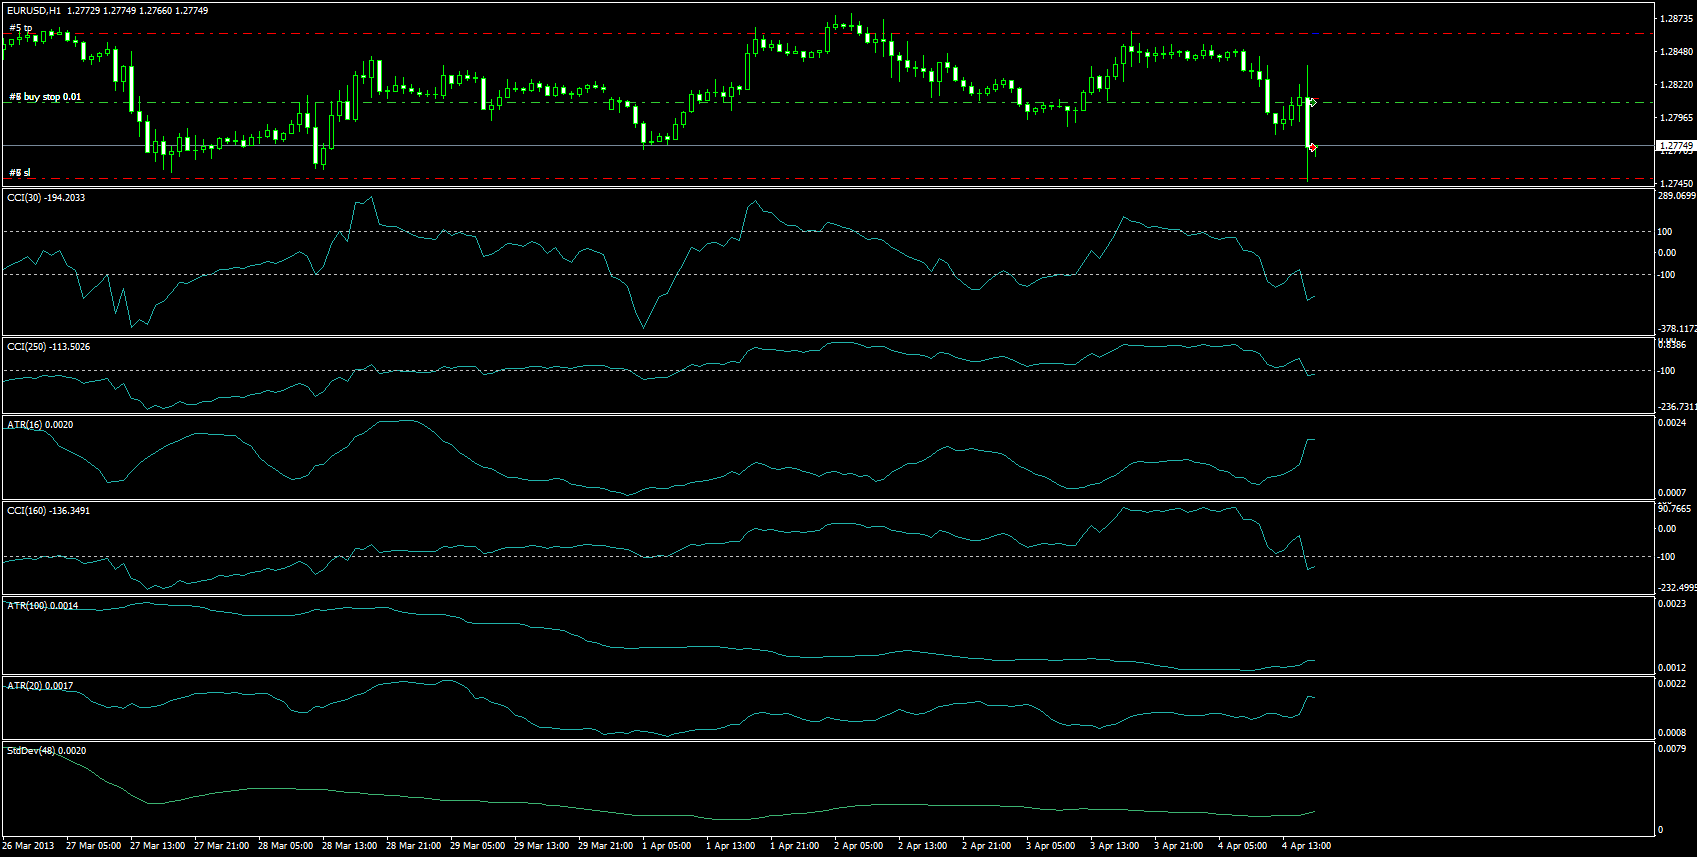Screen dimensions: 1697x857
Task: Click the 289.0699 value on CCI(30) scale
Action: click(x=1677, y=196)
